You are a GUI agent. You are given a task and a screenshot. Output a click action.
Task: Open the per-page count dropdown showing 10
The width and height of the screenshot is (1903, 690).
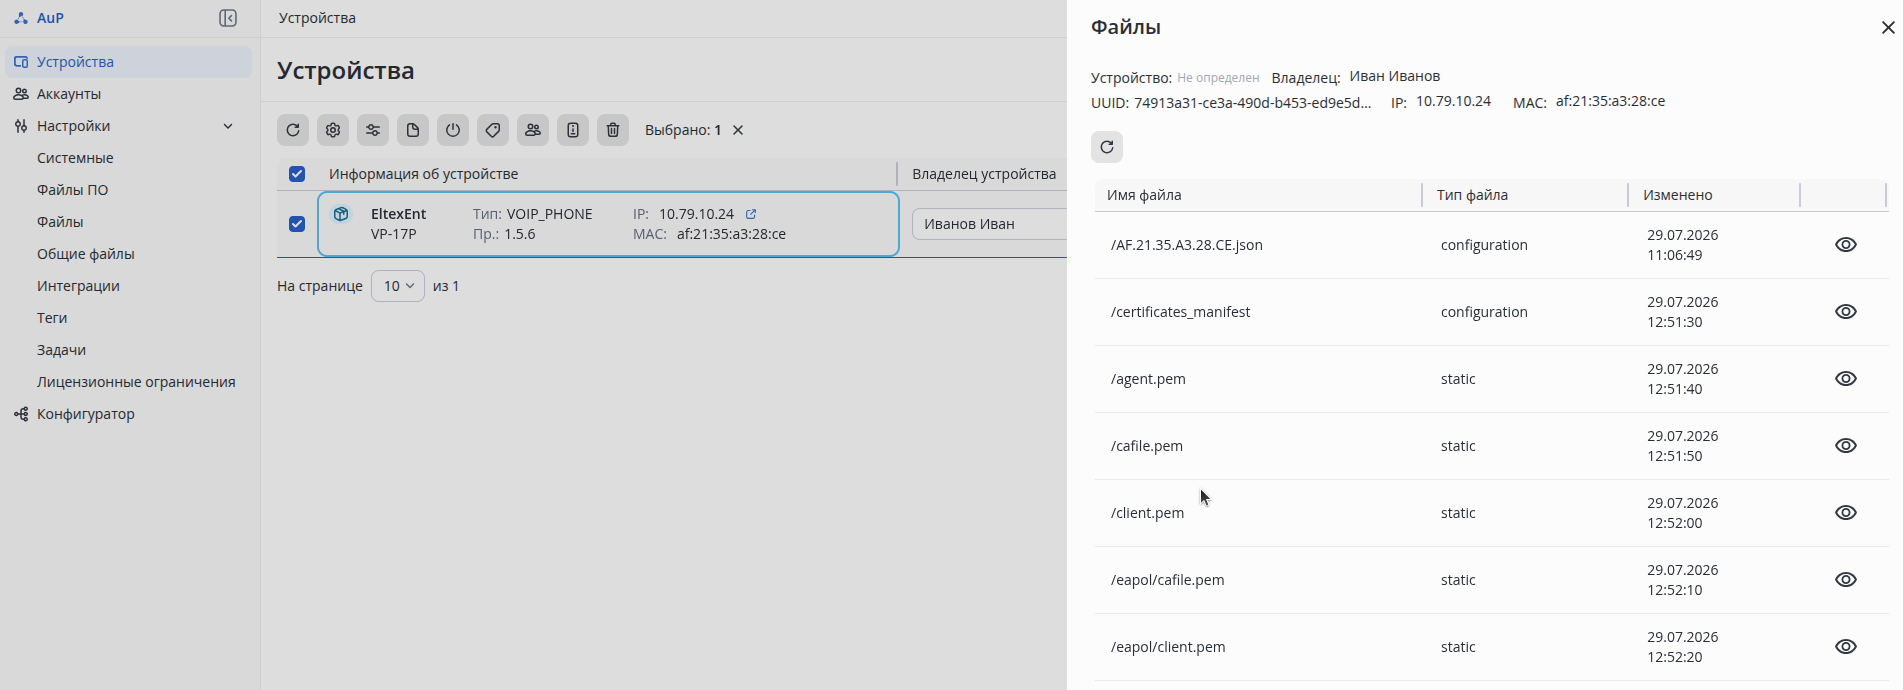pyautogui.click(x=398, y=286)
